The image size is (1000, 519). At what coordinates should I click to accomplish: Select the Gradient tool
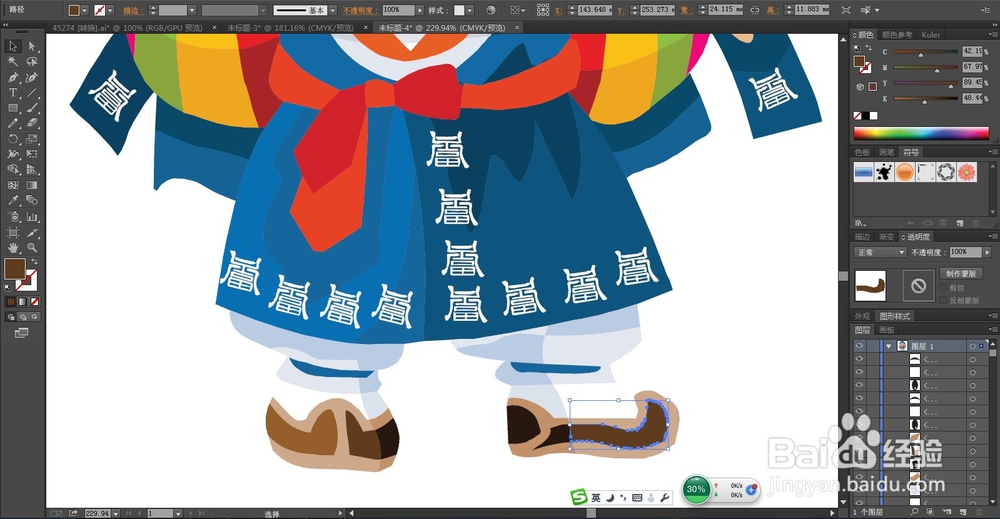point(31,185)
